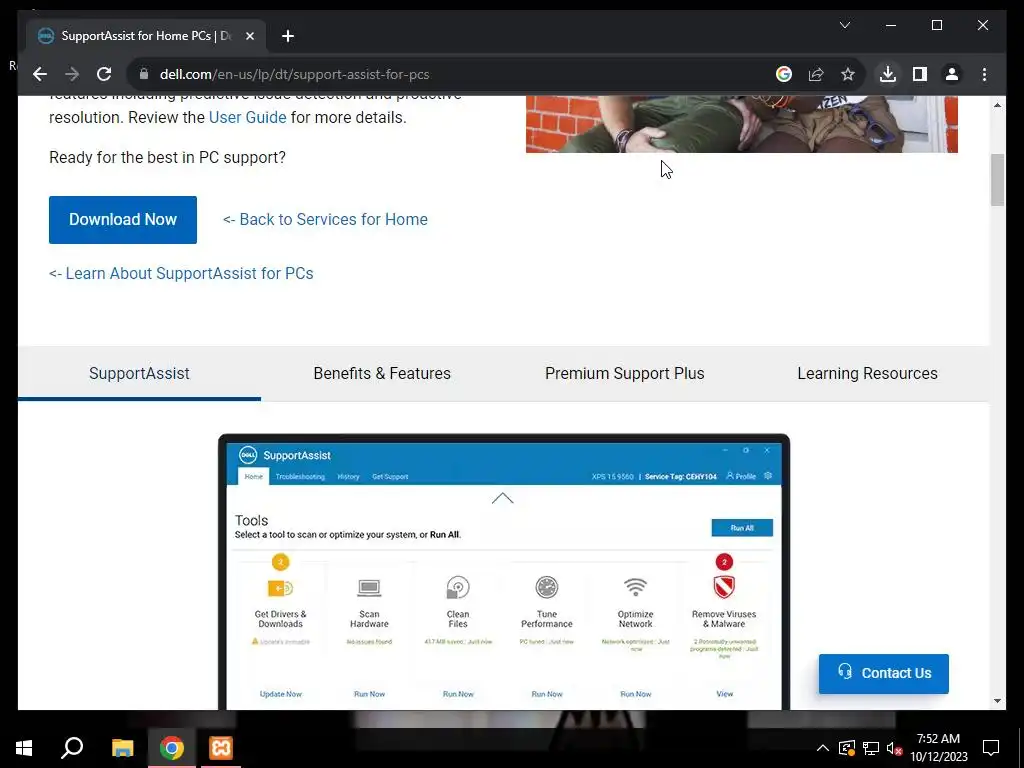
Task: Open the User Guide link
Action: point(248,118)
